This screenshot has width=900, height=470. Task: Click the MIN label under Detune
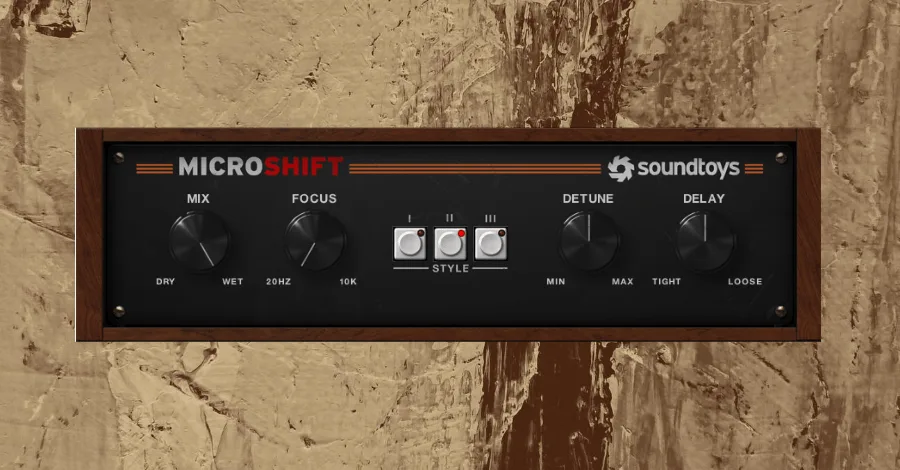click(556, 281)
